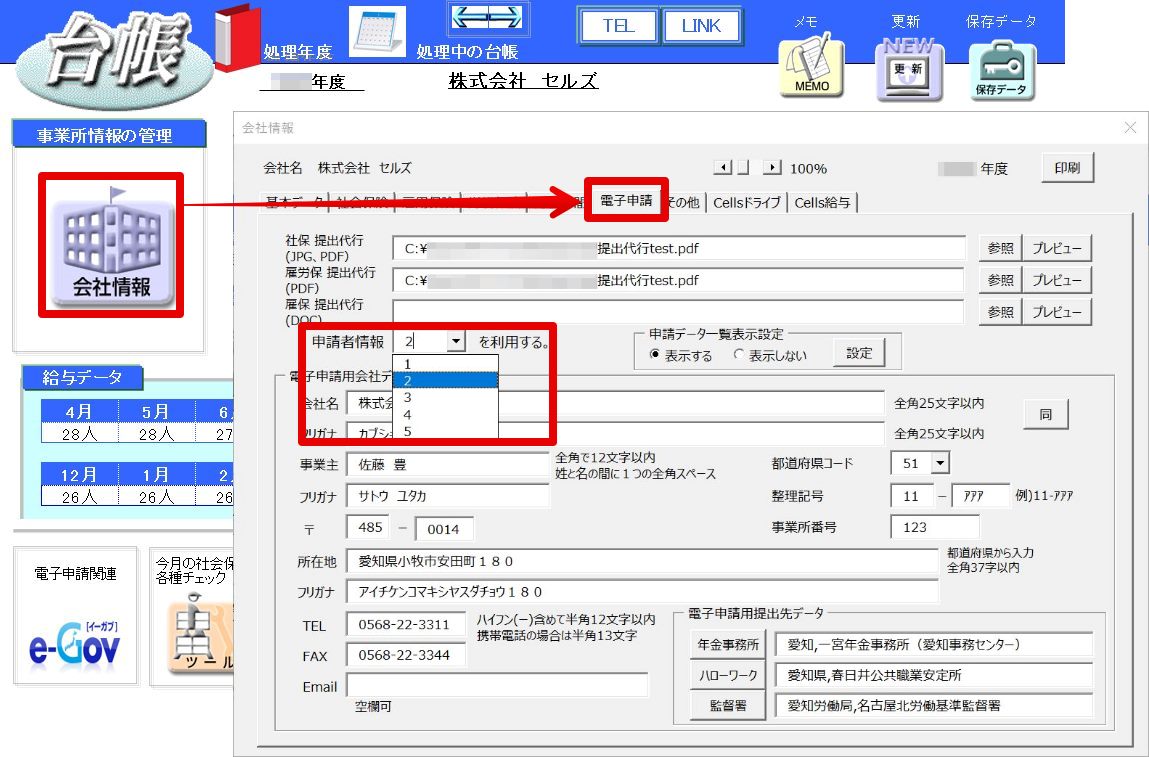Screen dimensions: 1149x757
Task: Click the 社保 提出代行 file path field
Action: pos(679,248)
